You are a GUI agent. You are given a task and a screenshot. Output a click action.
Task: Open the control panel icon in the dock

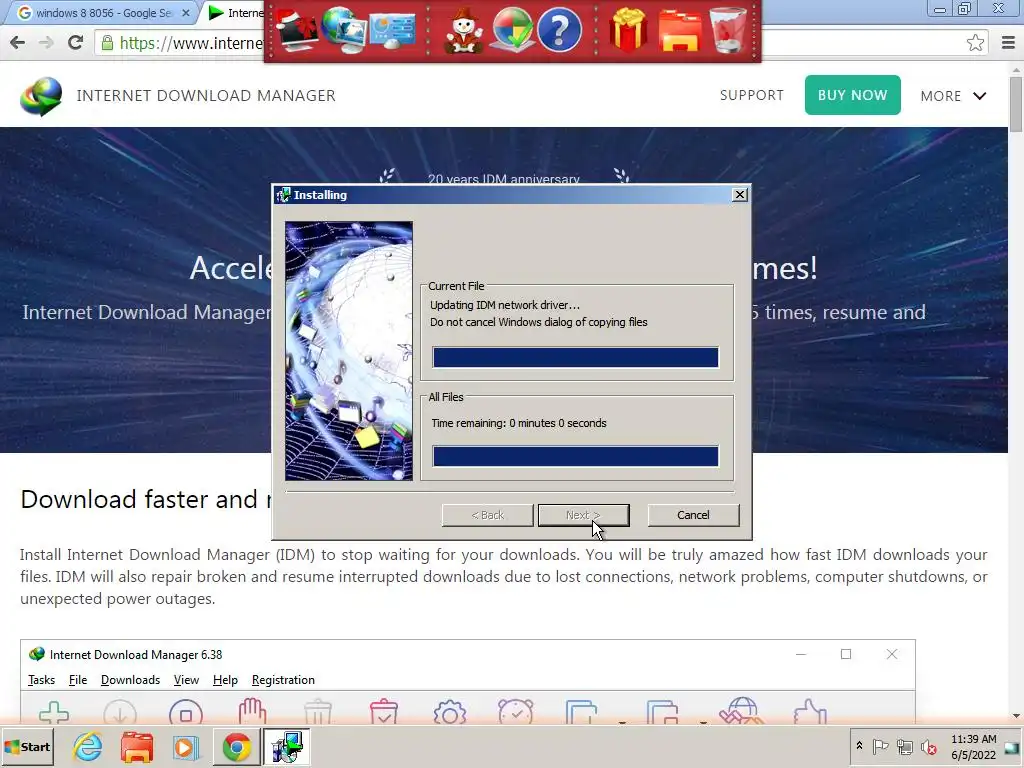pos(392,31)
